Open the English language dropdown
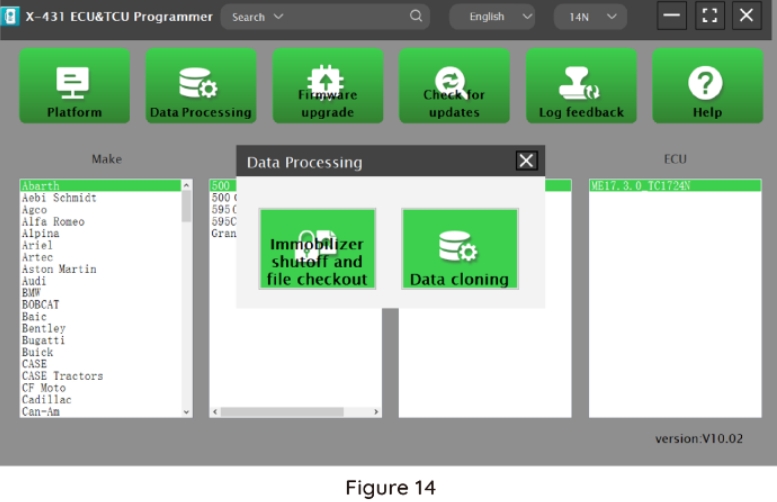The image size is (777, 502). (492, 17)
